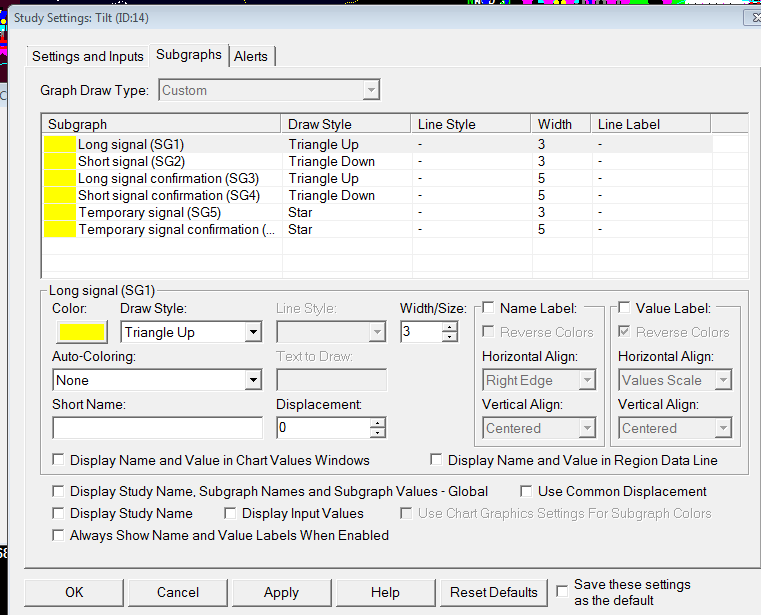Screen dimensions: 761x615
Task: Click the Subgraph column header
Action: [x=161, y=124]
